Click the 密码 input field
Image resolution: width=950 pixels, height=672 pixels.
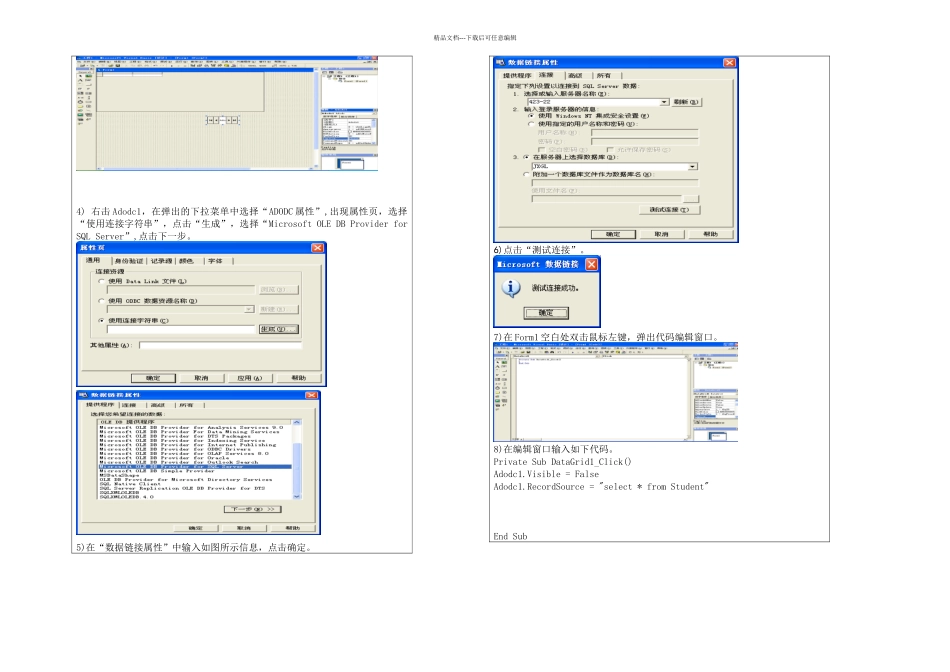point(645,142)
